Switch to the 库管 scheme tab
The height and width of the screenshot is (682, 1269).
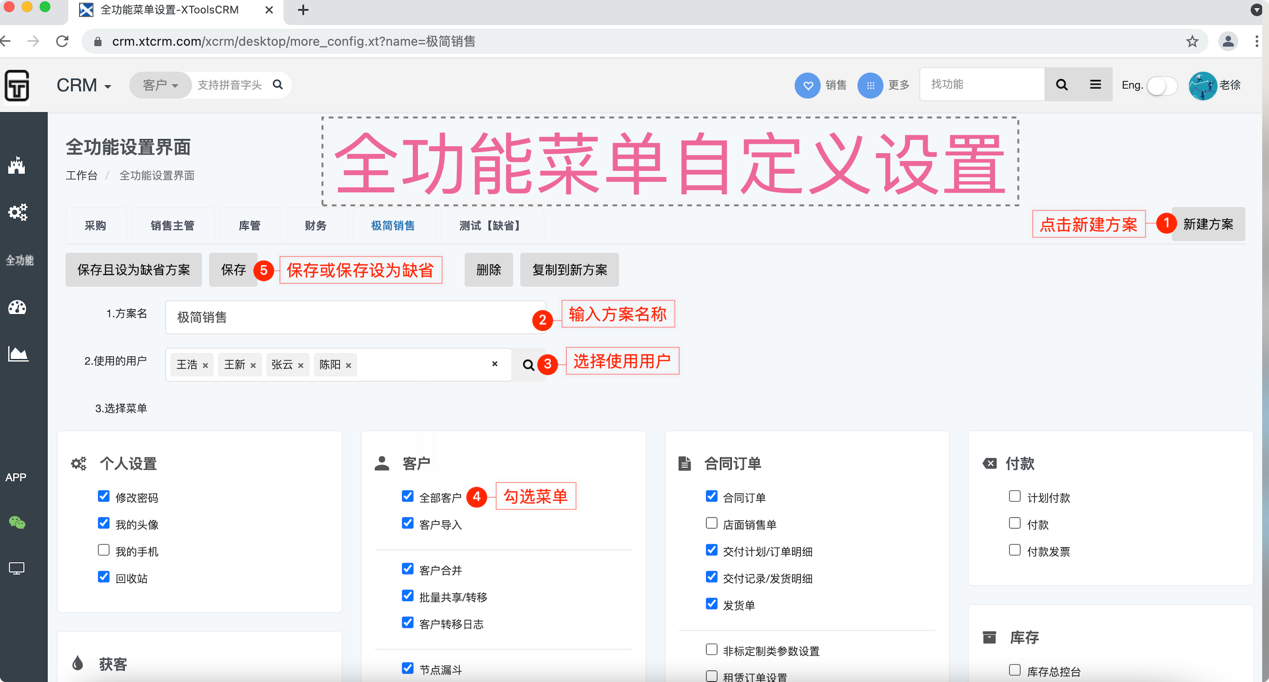(249, 226)
